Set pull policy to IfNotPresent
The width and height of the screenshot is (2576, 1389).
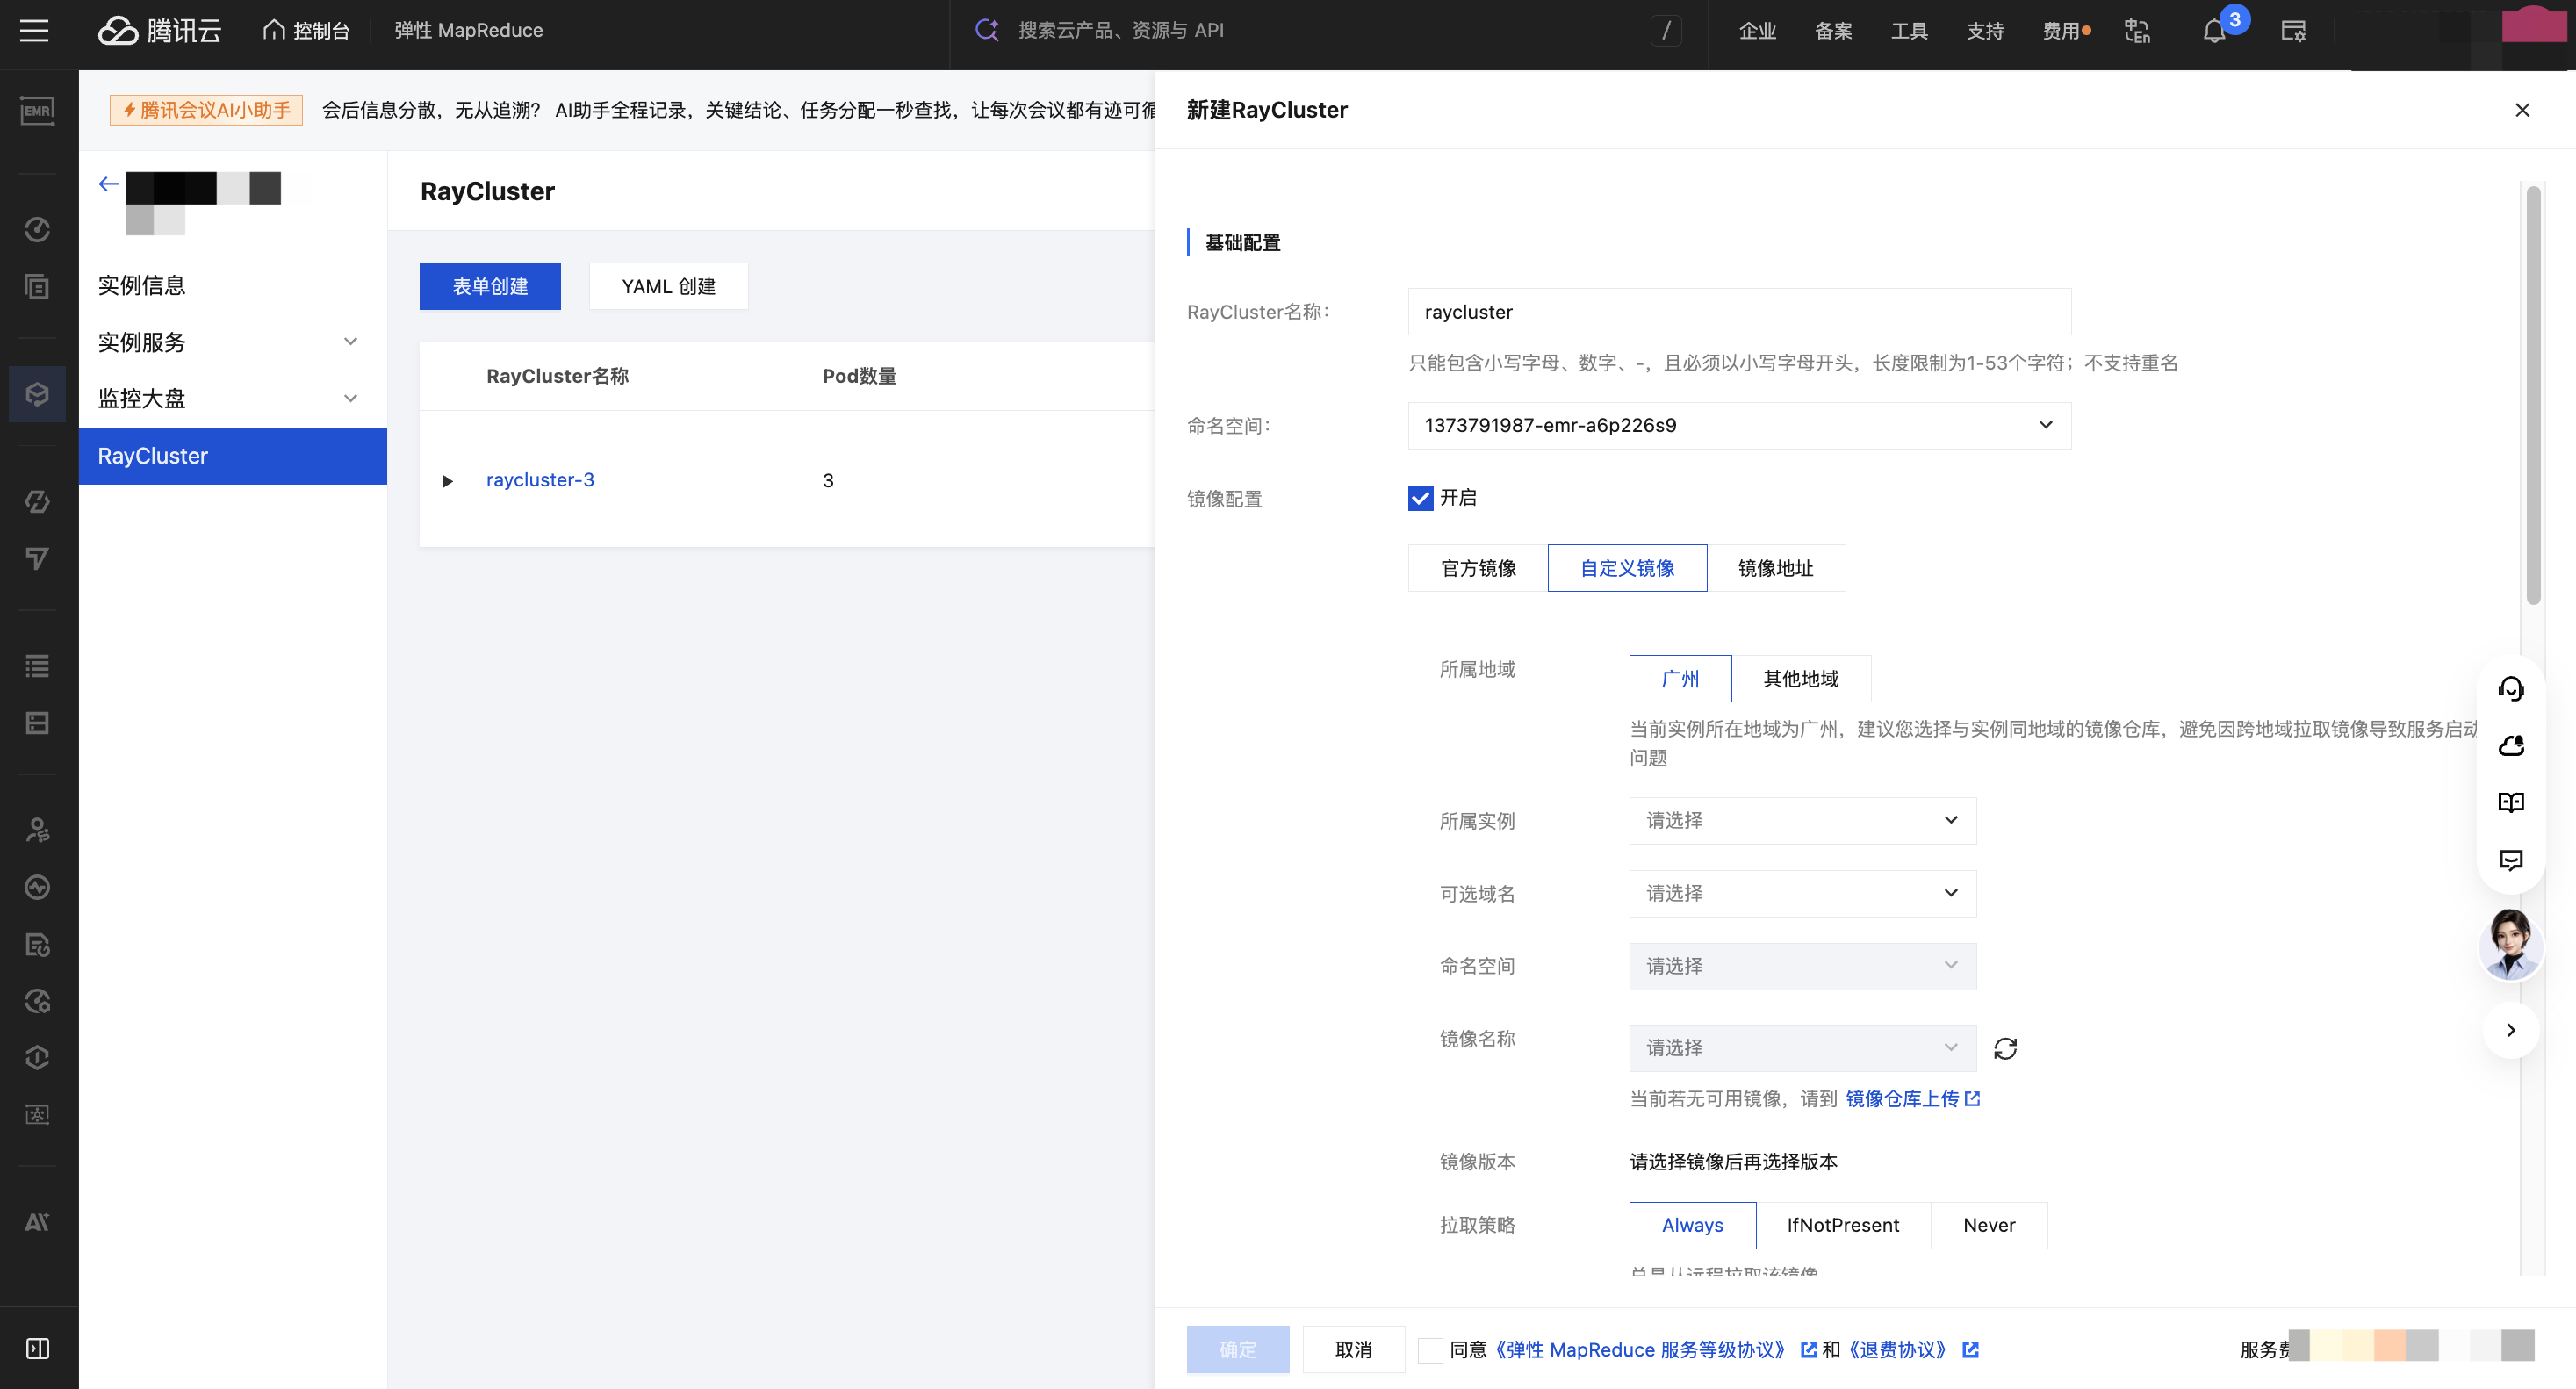[1843, 1225]
